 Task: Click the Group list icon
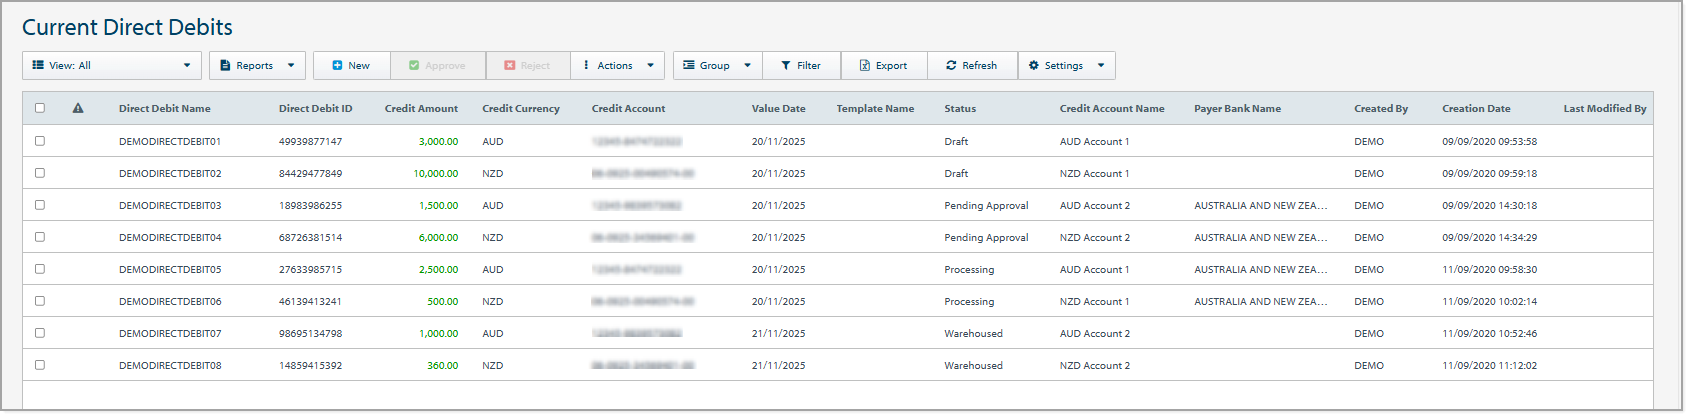pyautogui.click(x=689, y=66)
